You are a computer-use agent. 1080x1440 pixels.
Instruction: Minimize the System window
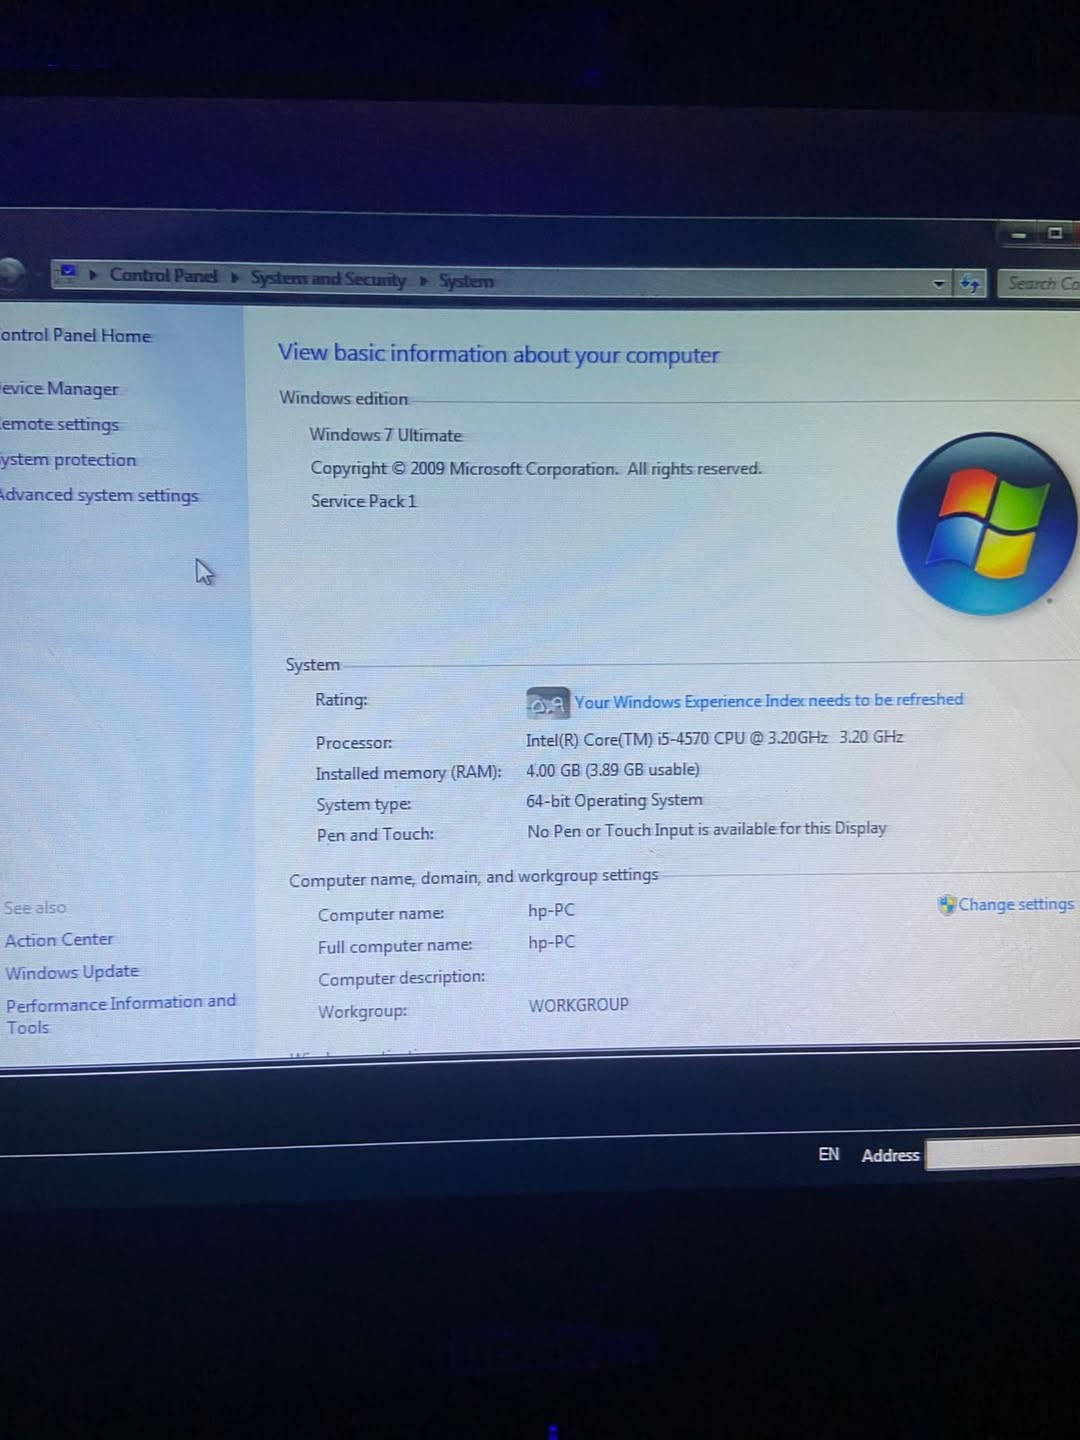click(x=1018, y=235)
